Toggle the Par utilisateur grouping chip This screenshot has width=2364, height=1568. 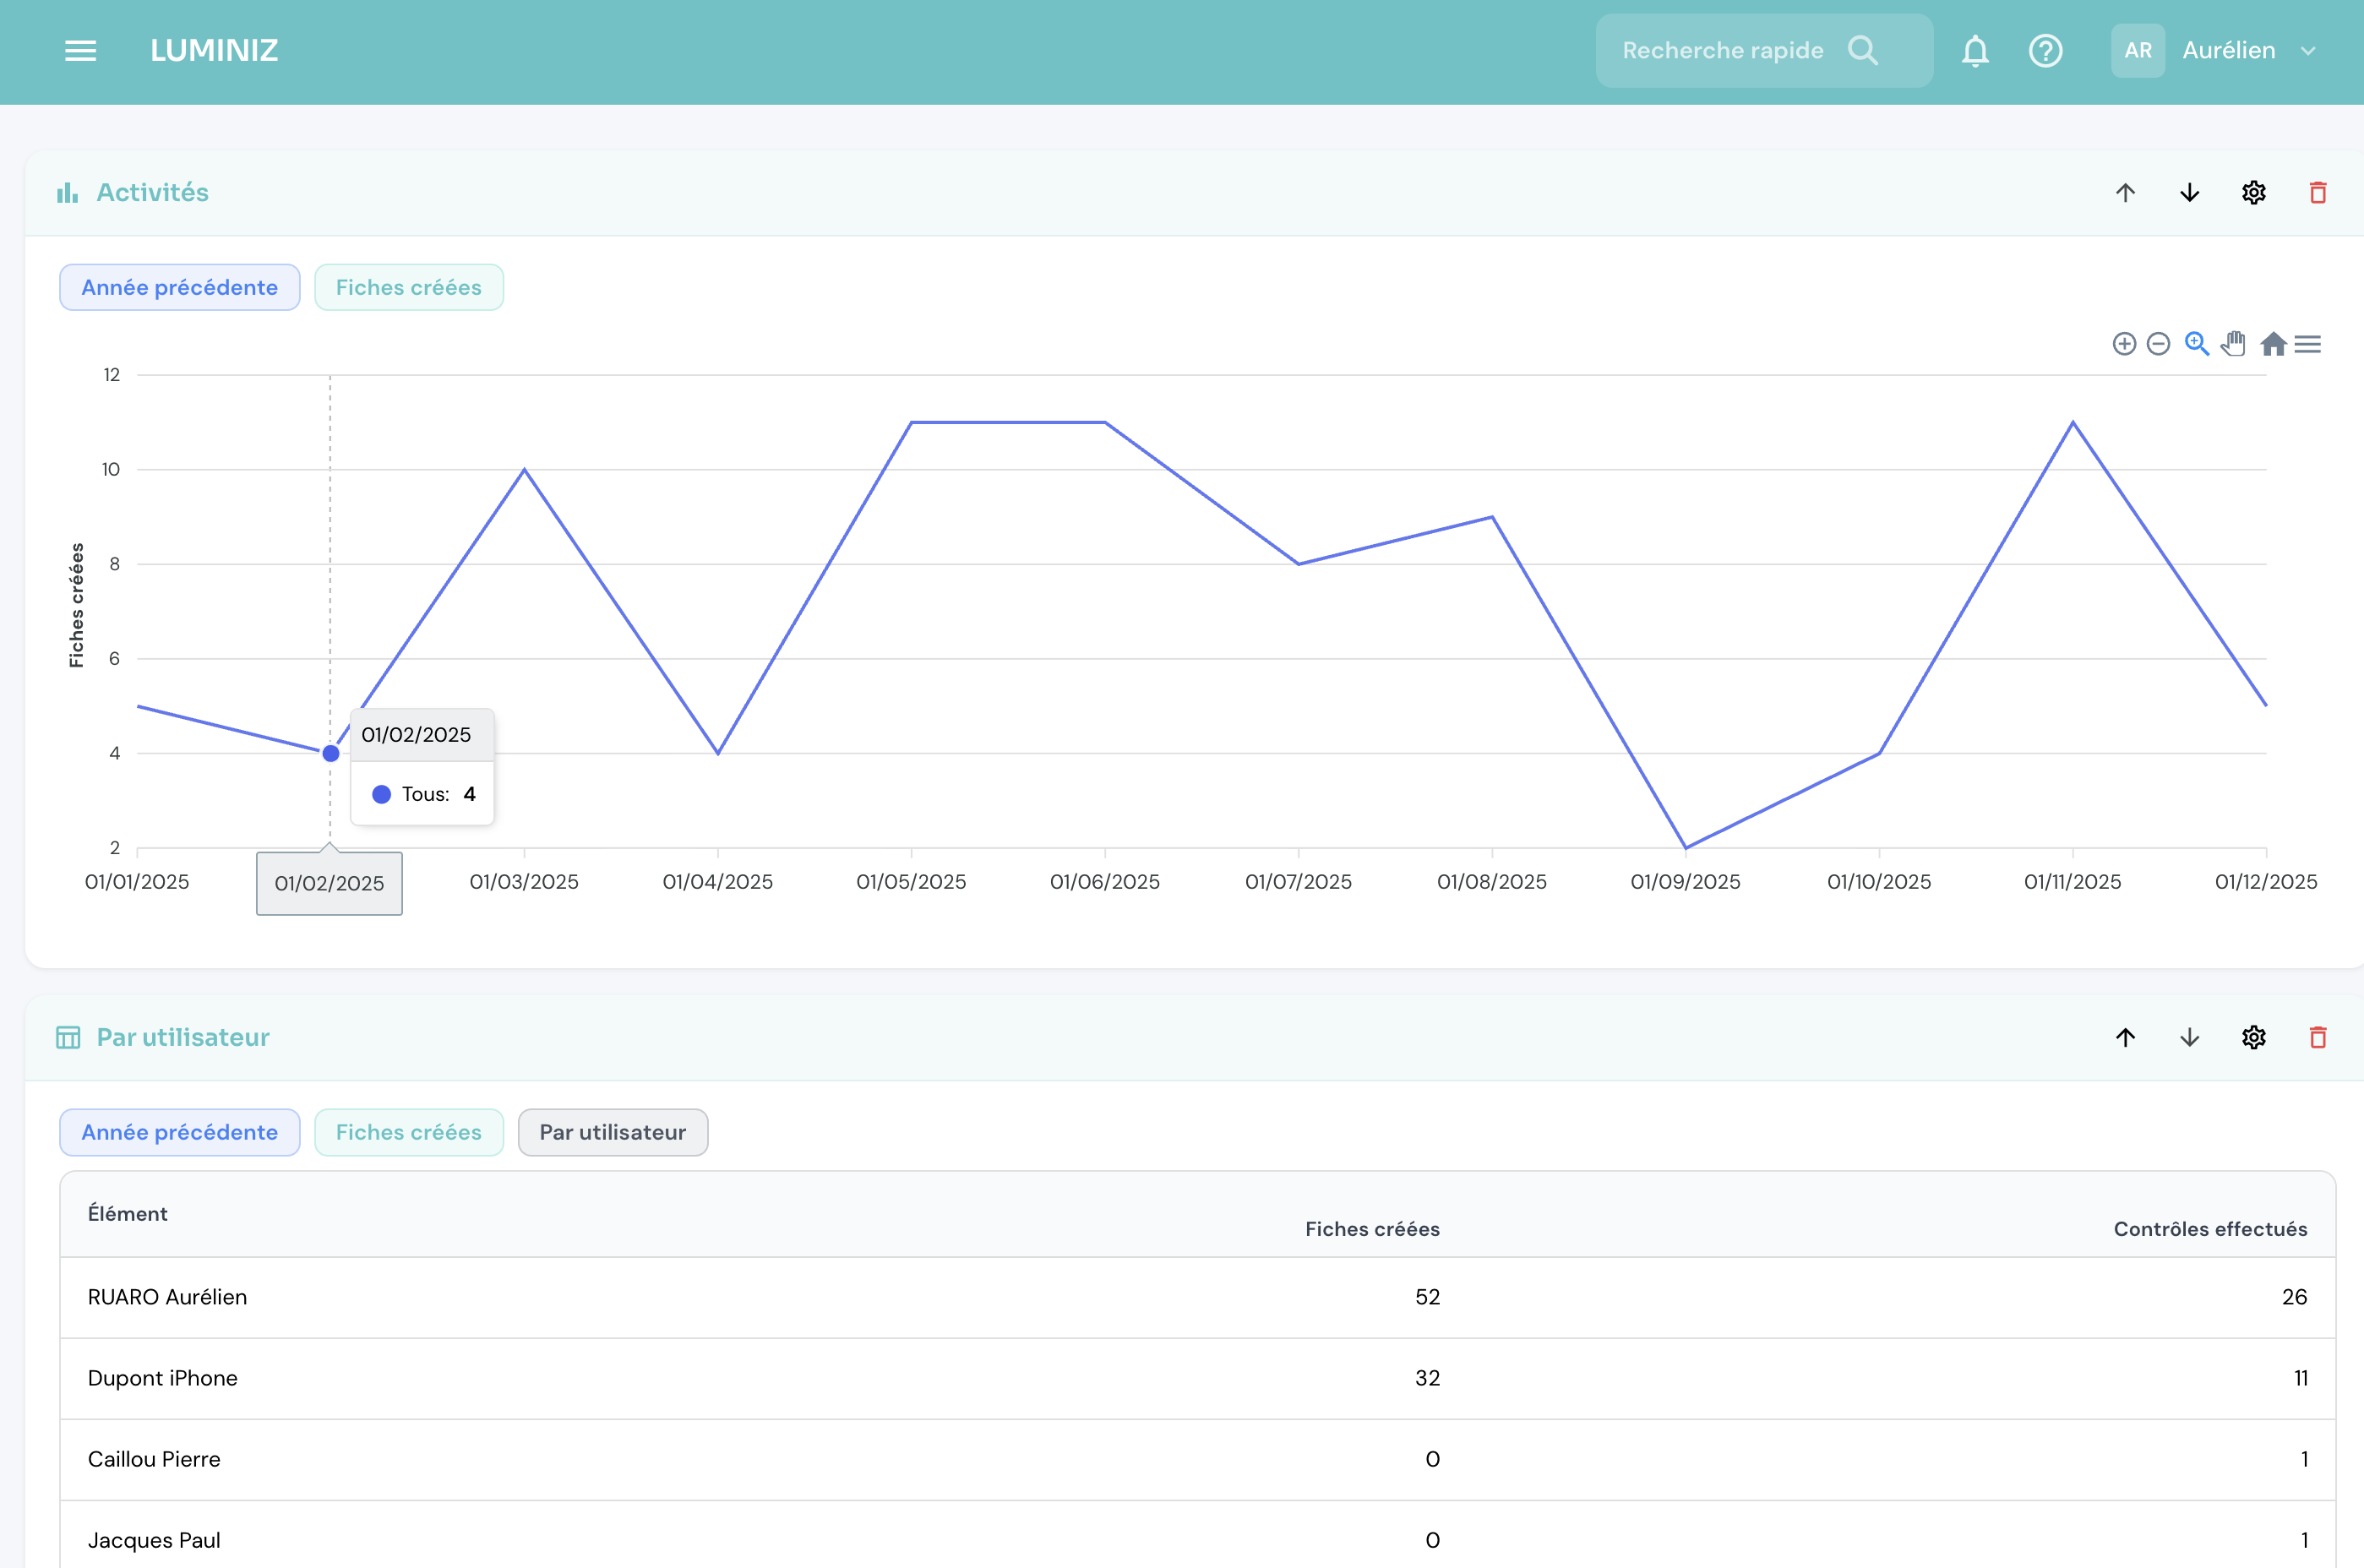pos(612,1132)
